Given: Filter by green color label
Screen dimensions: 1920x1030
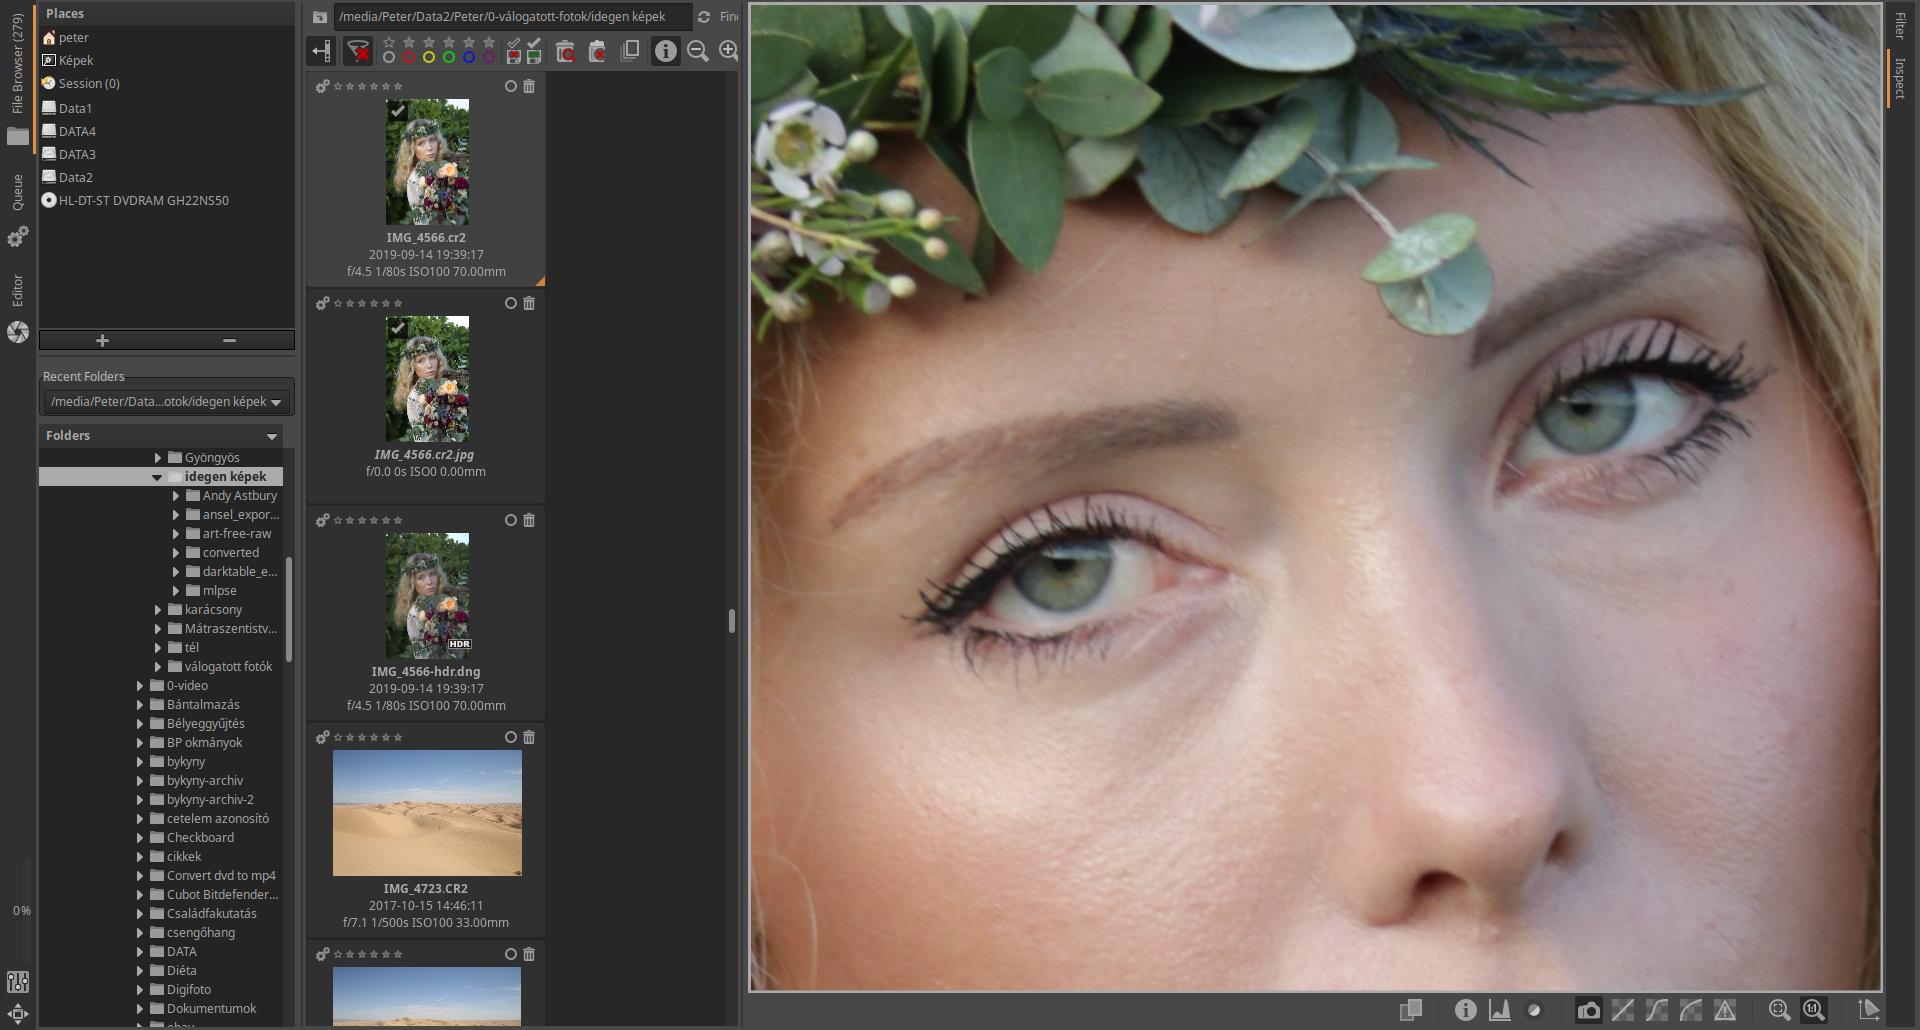Looking at the screenshot, I should [449, 57].
